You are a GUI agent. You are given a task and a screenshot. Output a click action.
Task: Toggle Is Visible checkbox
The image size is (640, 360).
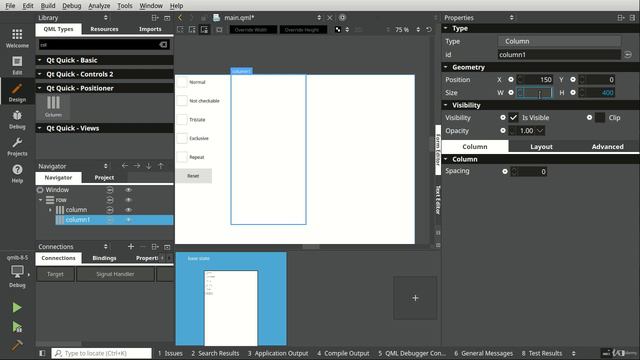(x=513, y=118)
